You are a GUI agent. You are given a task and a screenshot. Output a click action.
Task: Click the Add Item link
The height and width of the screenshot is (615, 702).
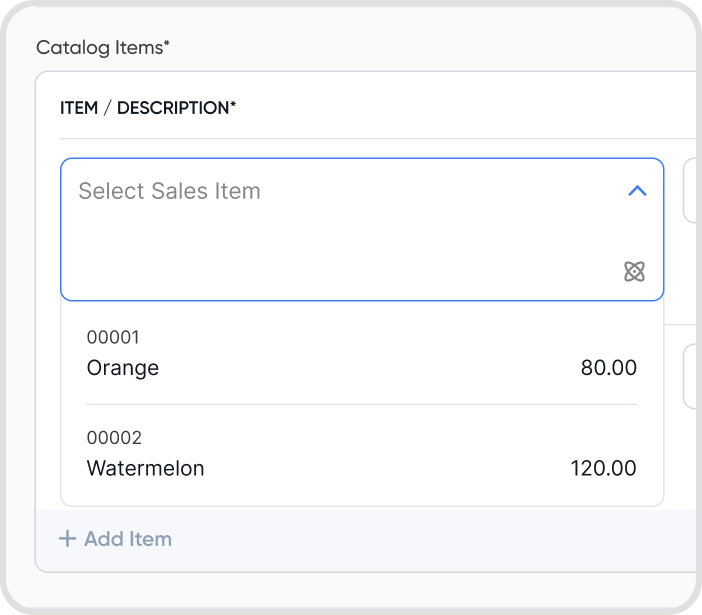coord(116,538)
